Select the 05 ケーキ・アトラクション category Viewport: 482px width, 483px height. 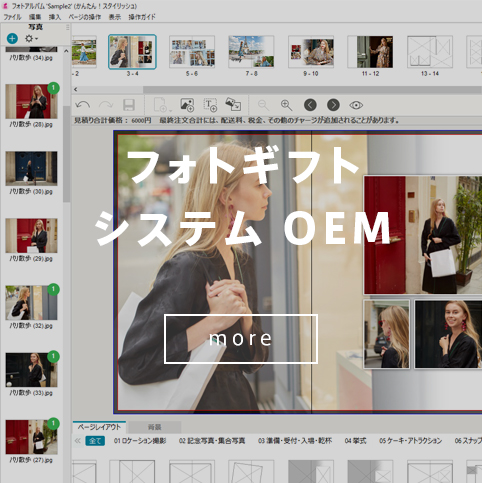pos(410,441)
